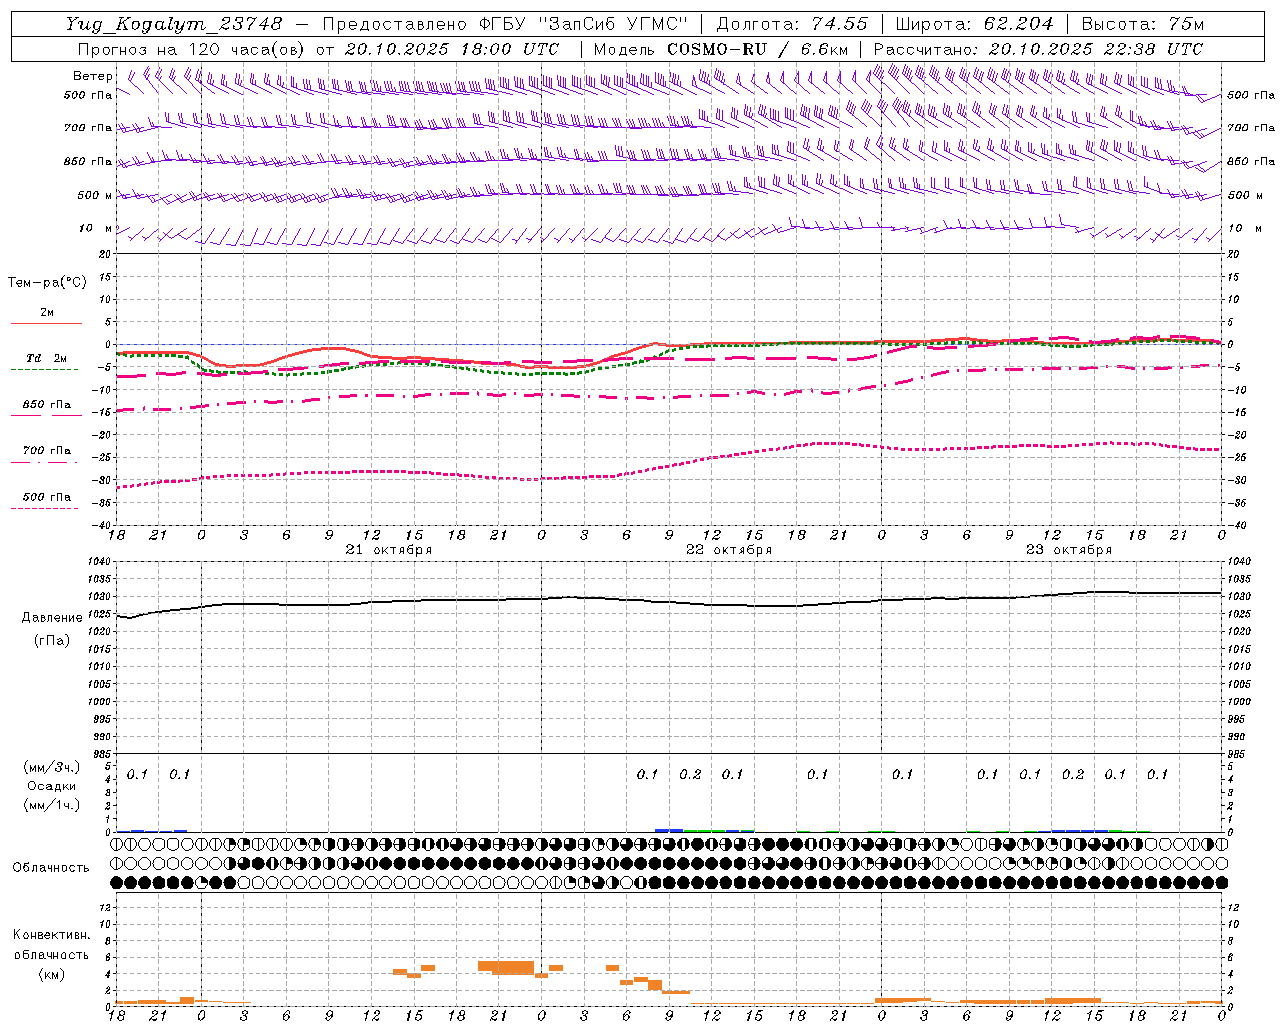Click the 0.2 precipitation value on 23 октября
1280x1024 pixels.
point(1072,774)
